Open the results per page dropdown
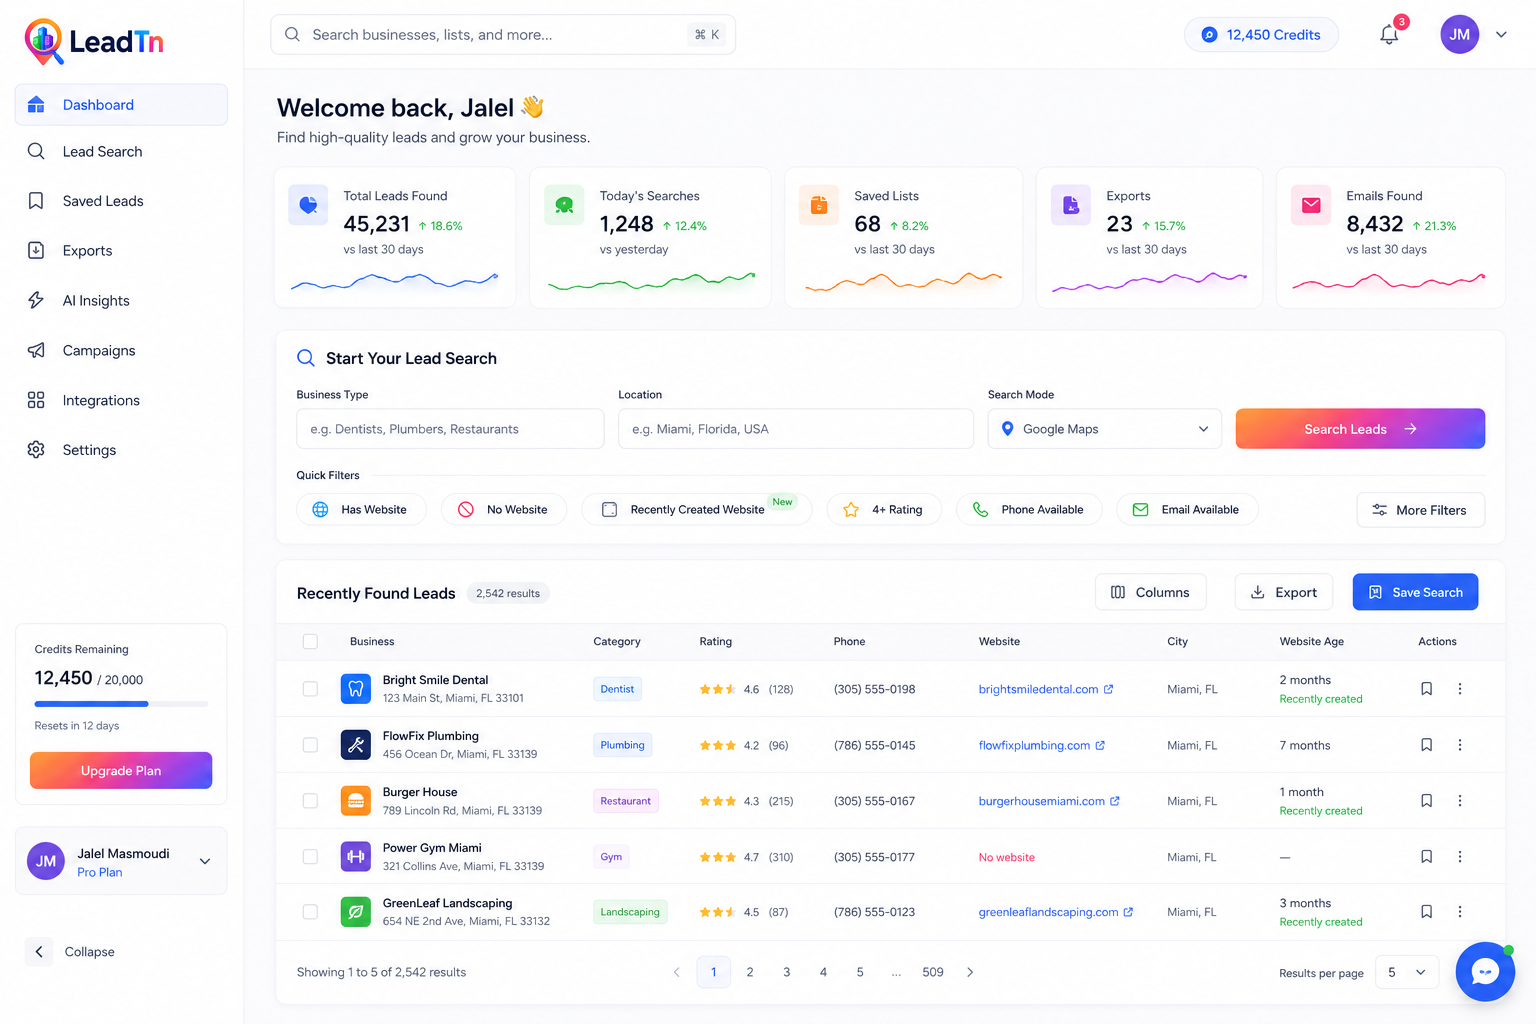Viewport: 1536px width, 1024px height. coord(1407,972)
